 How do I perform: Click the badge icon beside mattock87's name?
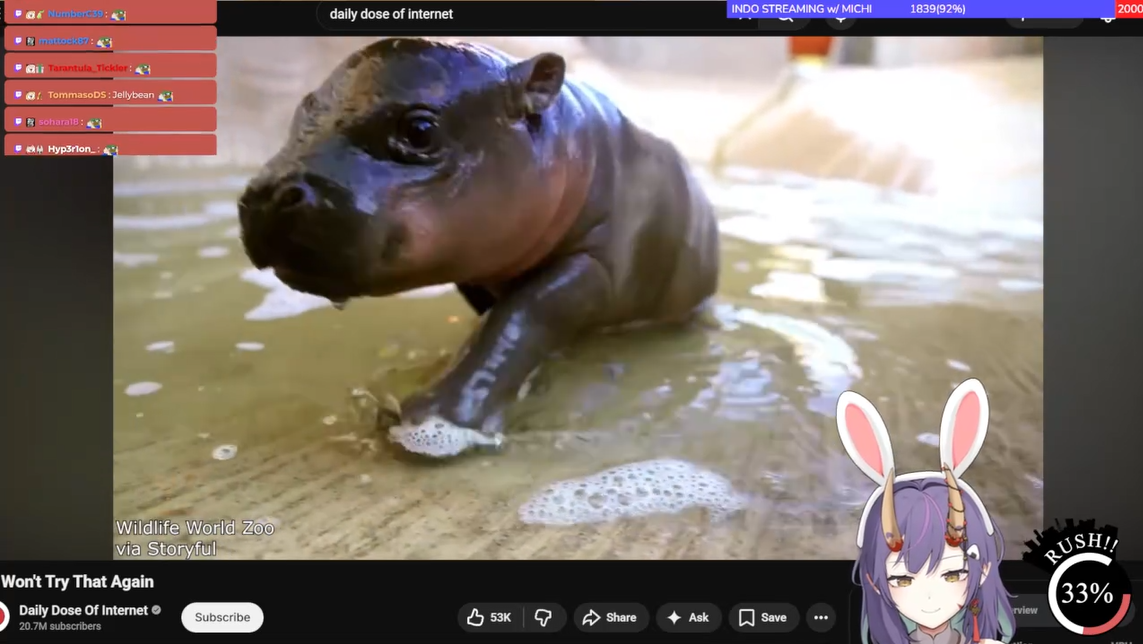tap(31, 42)
